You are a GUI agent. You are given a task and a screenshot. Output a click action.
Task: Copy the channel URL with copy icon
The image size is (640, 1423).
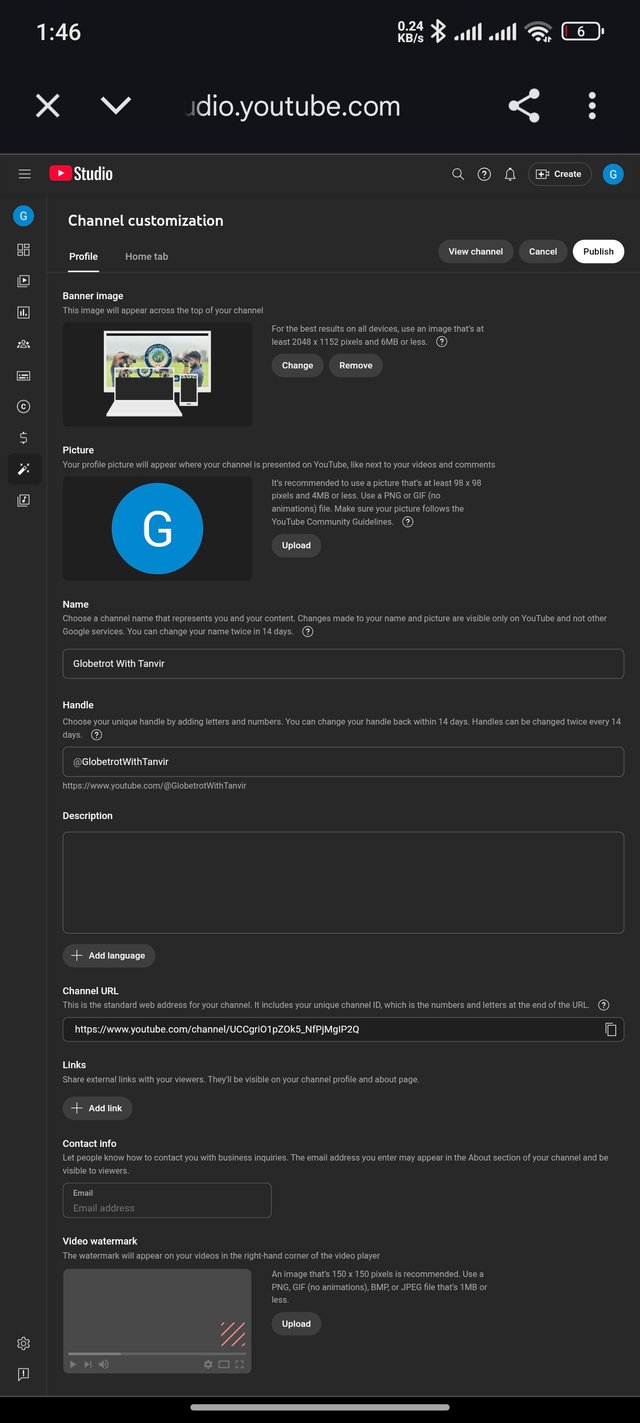[611, 1029]
